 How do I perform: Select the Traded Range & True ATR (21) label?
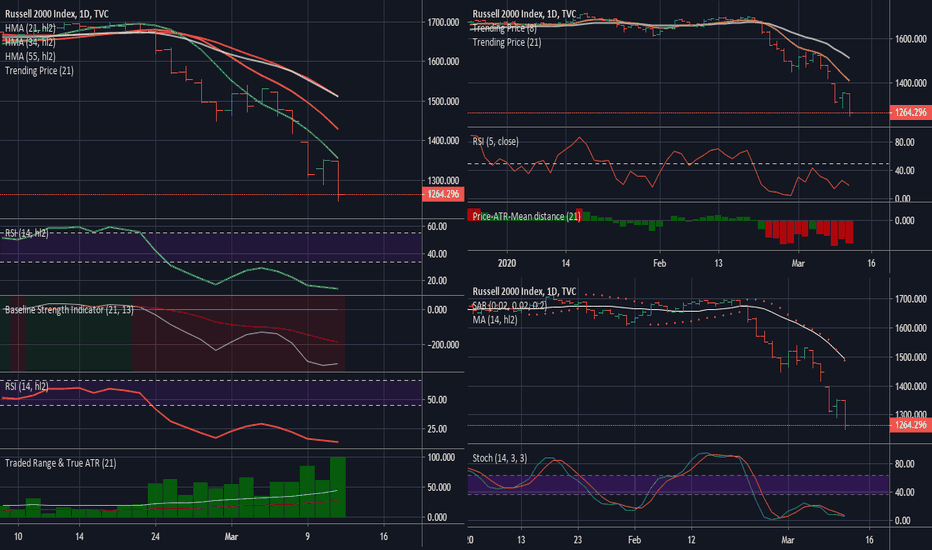click(x=61, y=463)
